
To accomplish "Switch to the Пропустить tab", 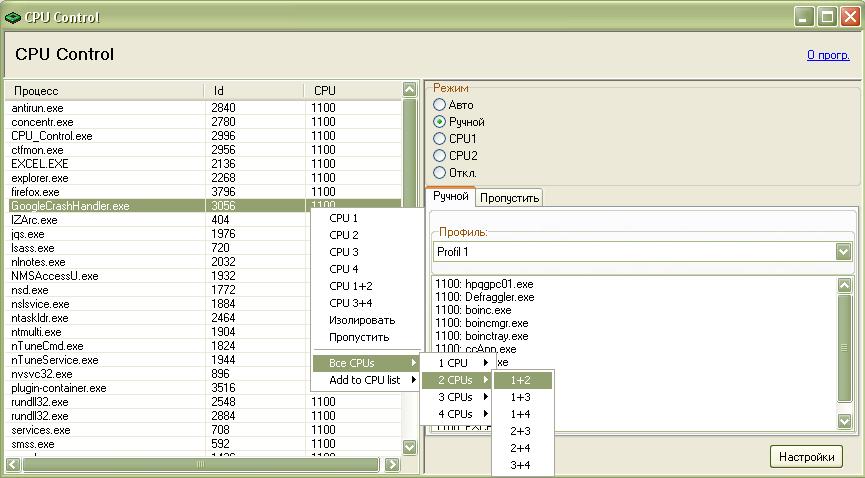I will pyautogui.click(x=510, y=198).
